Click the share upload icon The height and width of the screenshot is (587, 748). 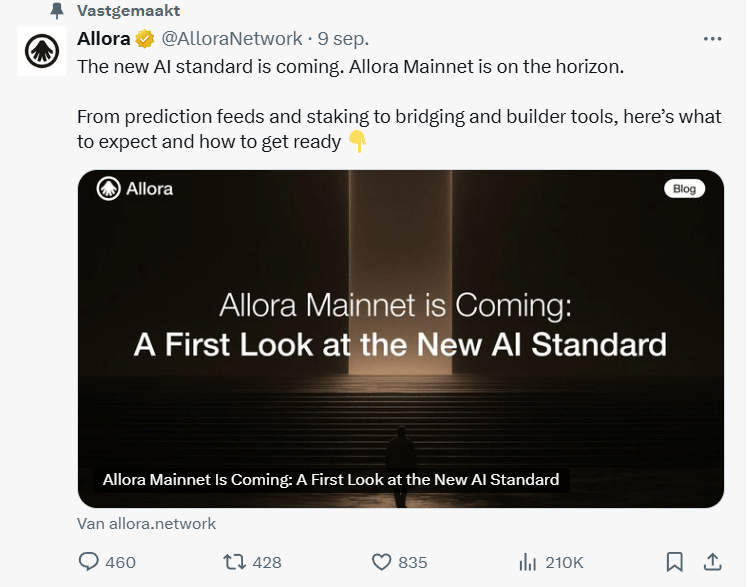pyautogui.click(x=712, y=562)
